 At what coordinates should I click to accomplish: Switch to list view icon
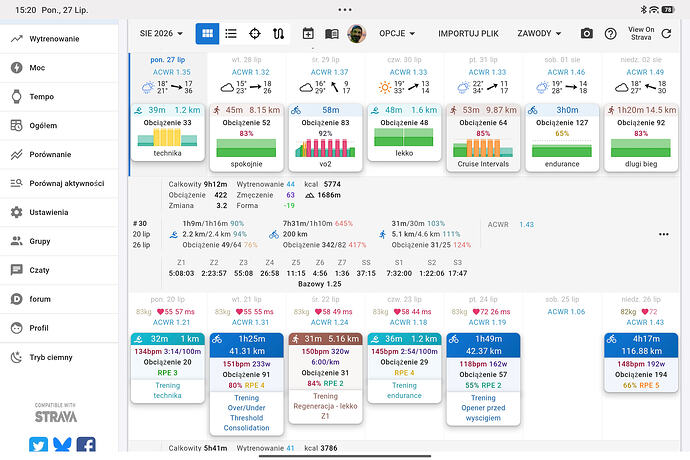pyautogui.click(x=231, y=33)
